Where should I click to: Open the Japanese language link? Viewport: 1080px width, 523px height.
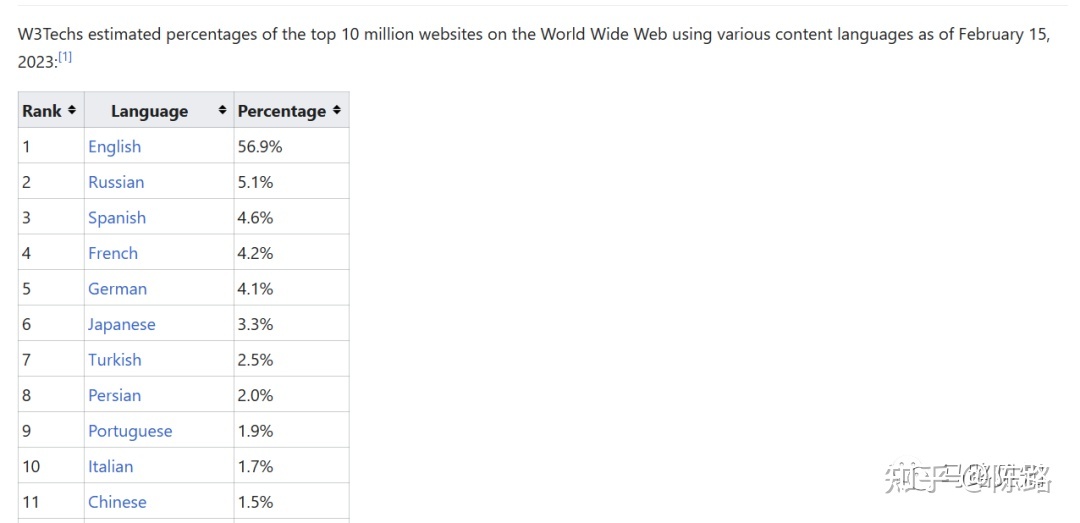tap(122, 325)
